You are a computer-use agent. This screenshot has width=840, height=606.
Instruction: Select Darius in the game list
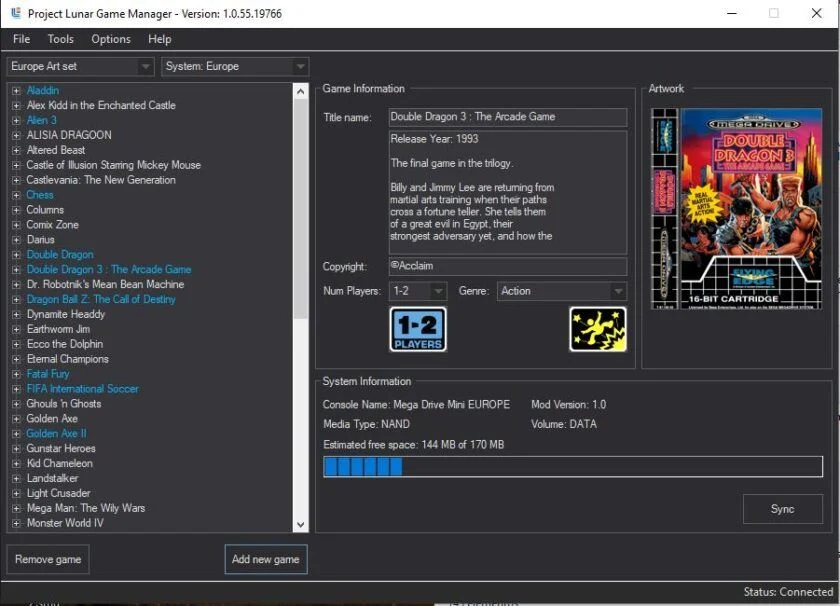point(41,240)
